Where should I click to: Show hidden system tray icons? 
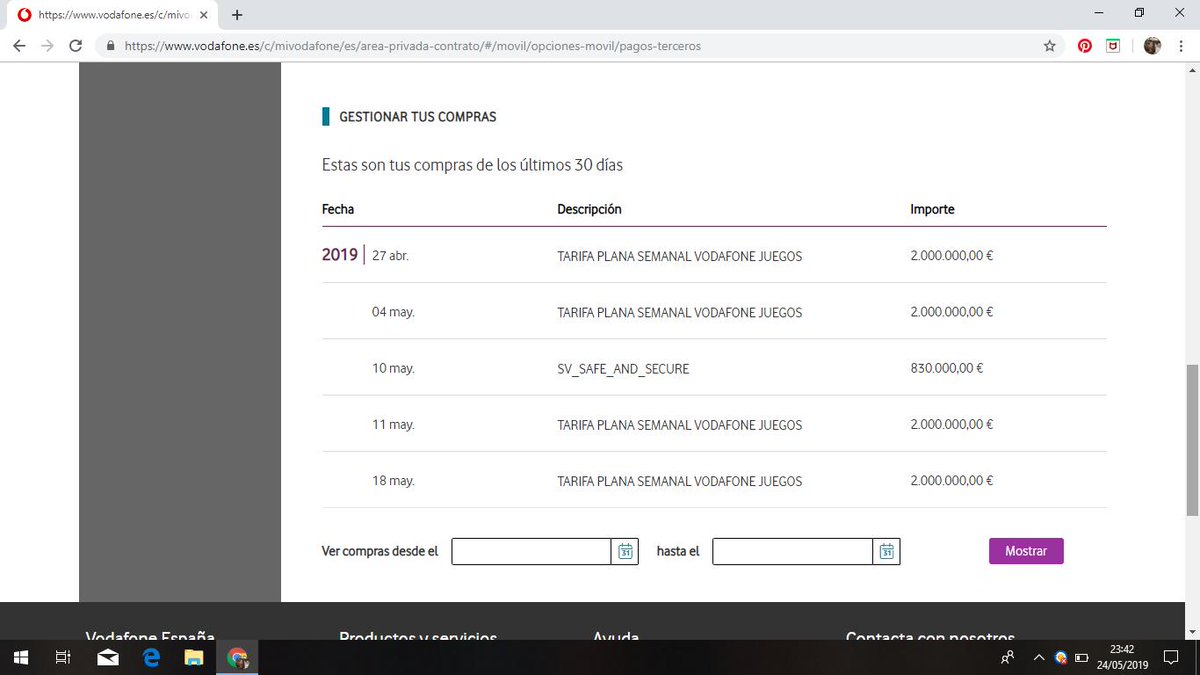(1038, 658)
